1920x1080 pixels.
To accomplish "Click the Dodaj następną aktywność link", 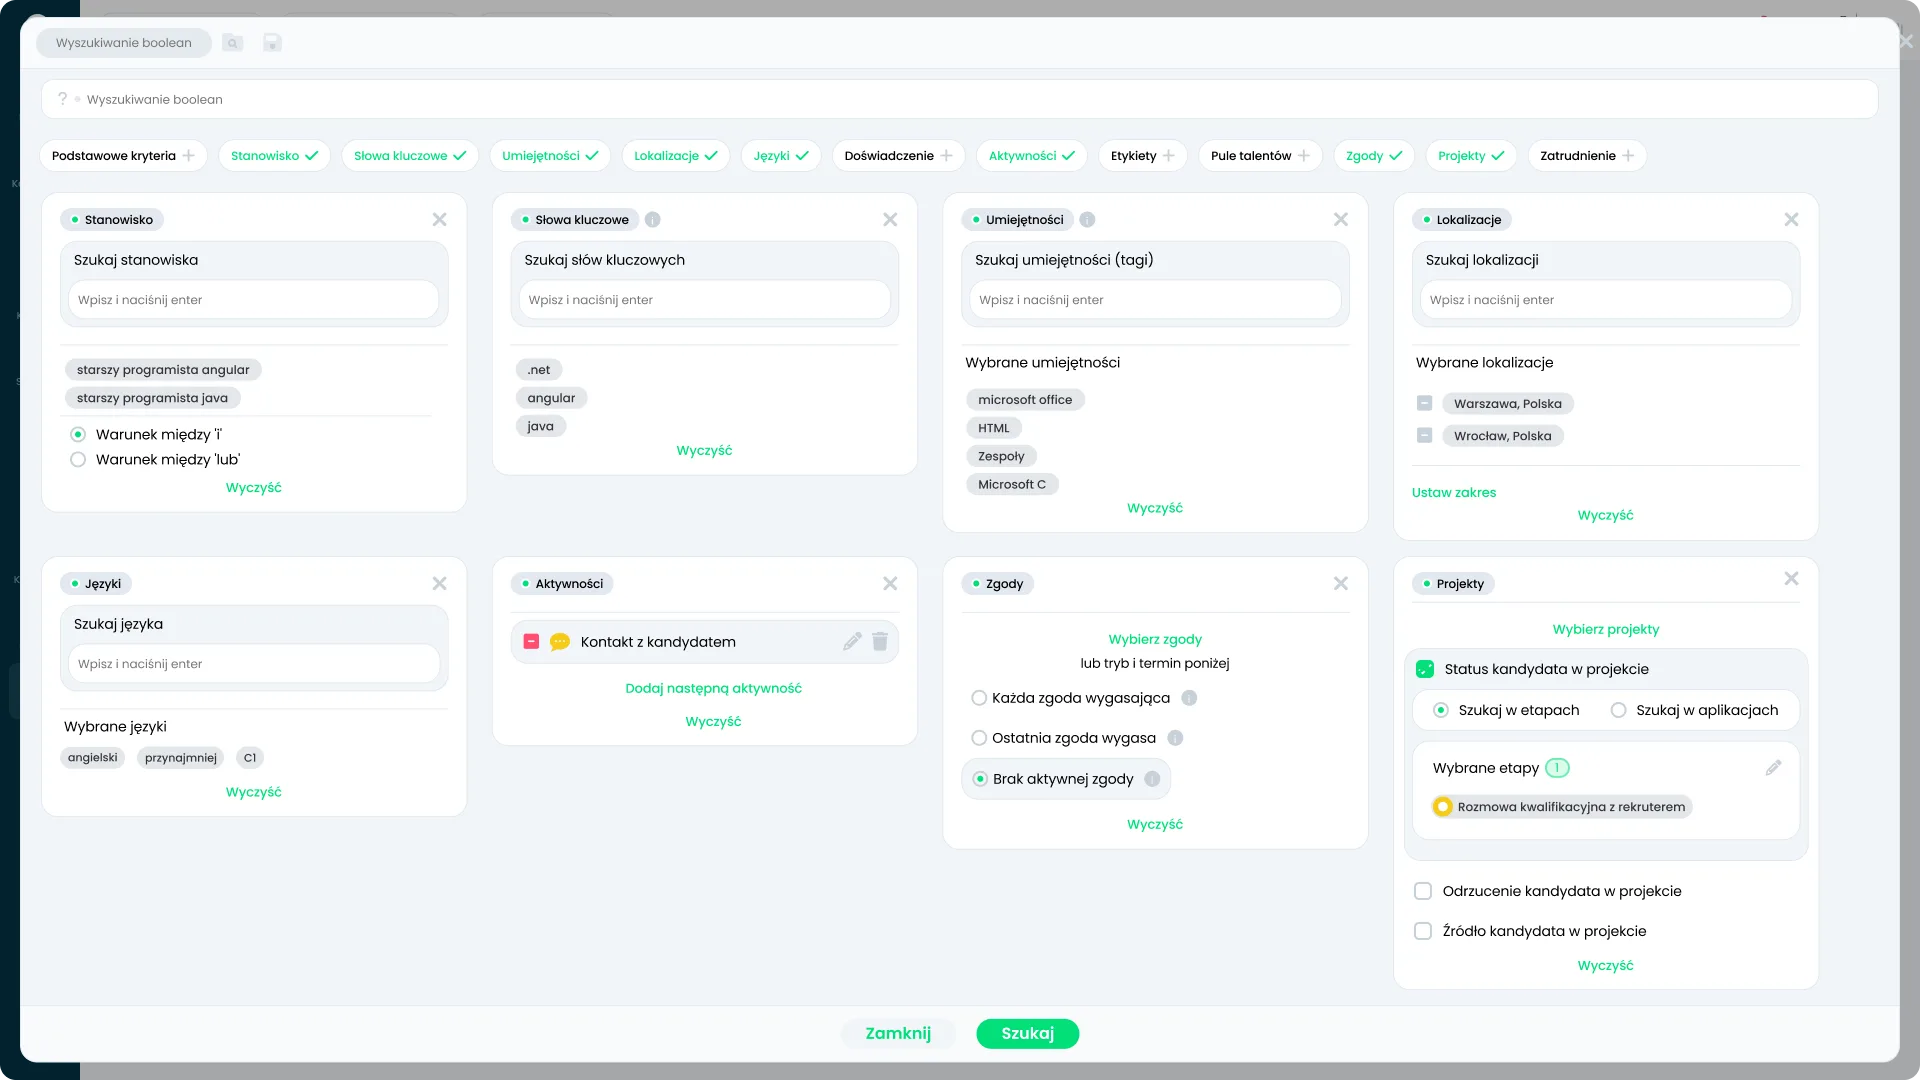I will tap(713, 688).
